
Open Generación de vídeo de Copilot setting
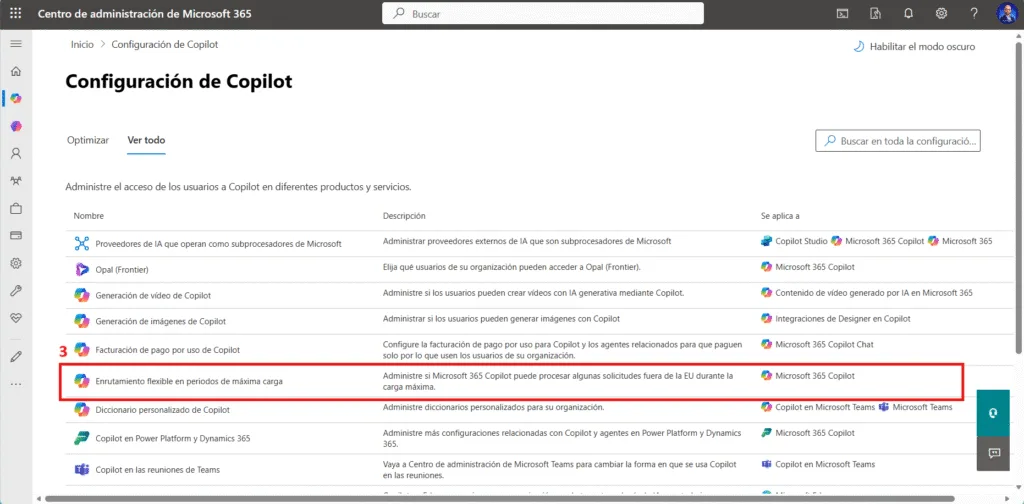tap(153, 295)
